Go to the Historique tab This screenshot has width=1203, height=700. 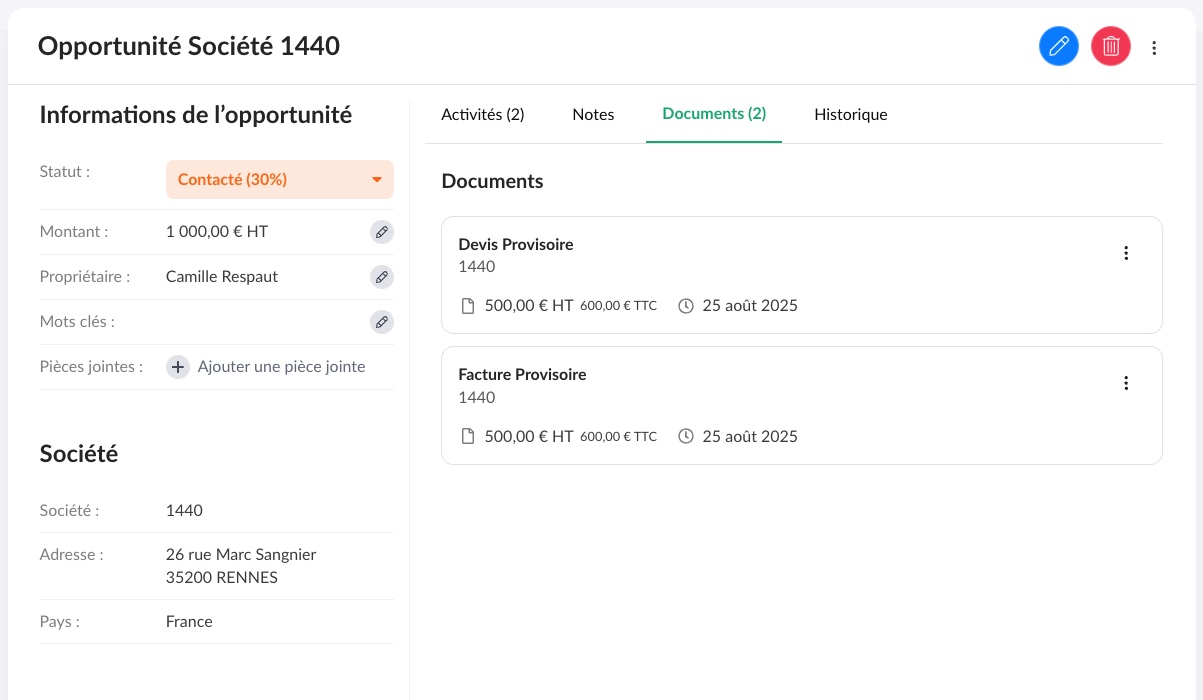click(850, 115)
